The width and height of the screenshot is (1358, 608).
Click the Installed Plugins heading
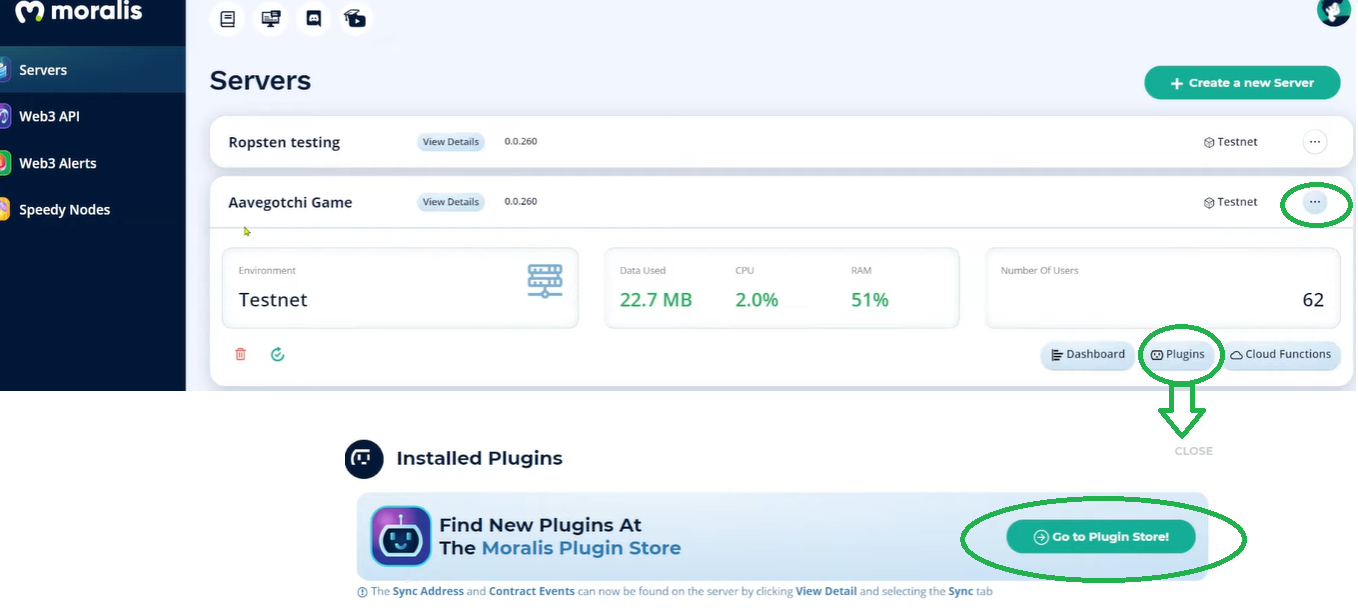[x=479, y=459]
